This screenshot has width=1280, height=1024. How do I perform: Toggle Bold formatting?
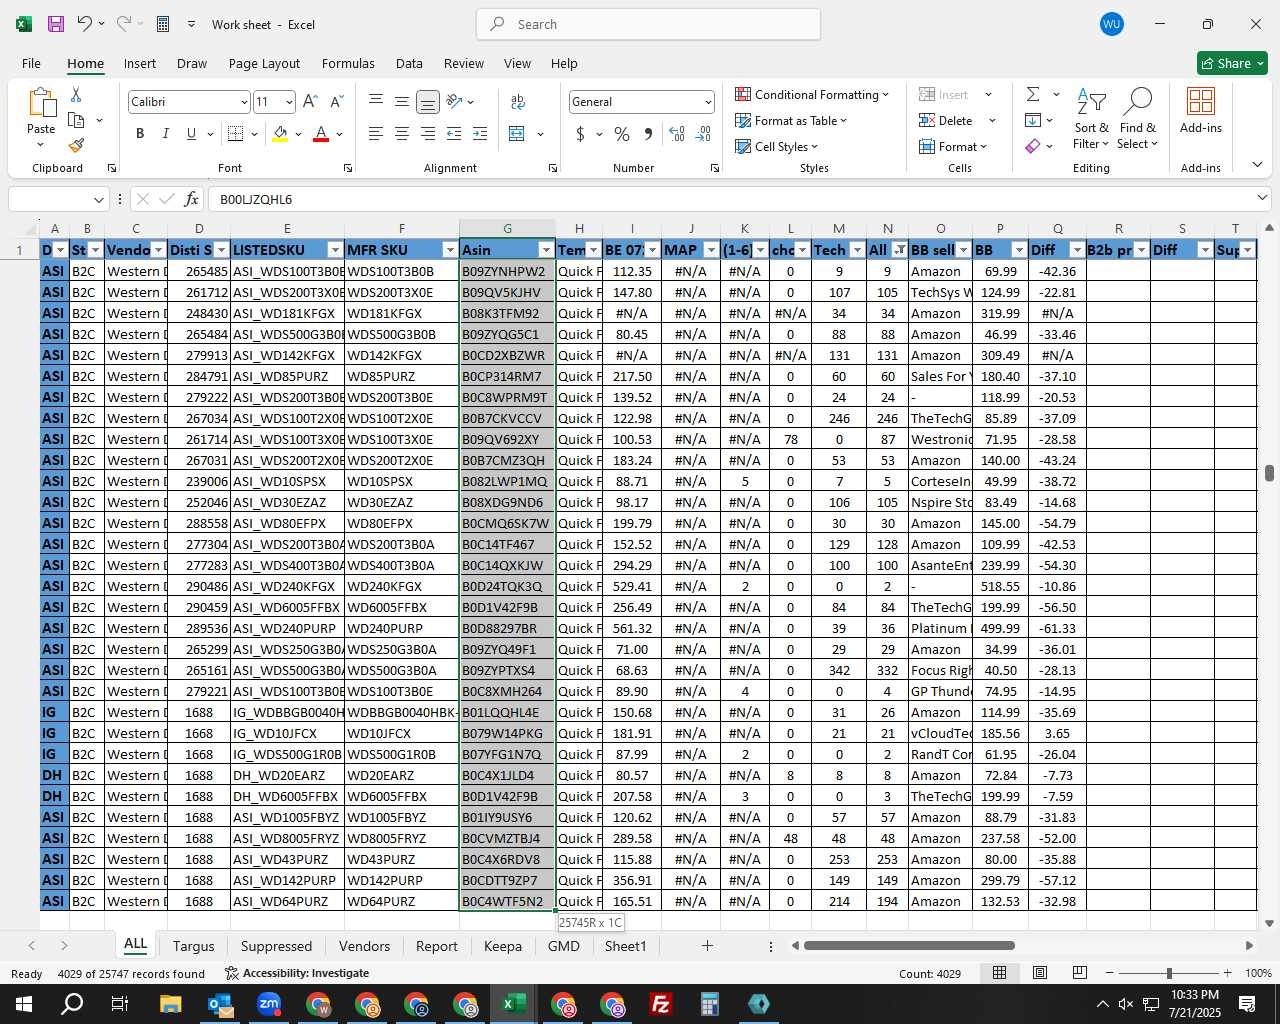pos(140,134)
